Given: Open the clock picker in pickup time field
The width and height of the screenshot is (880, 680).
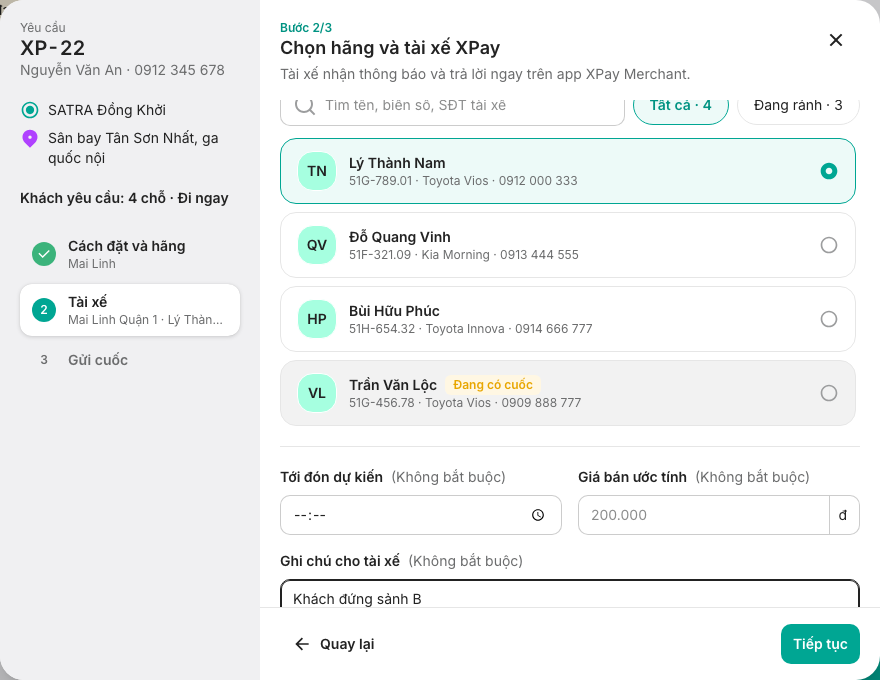Looking at the screenshot, I should click(x=538, y=515).
